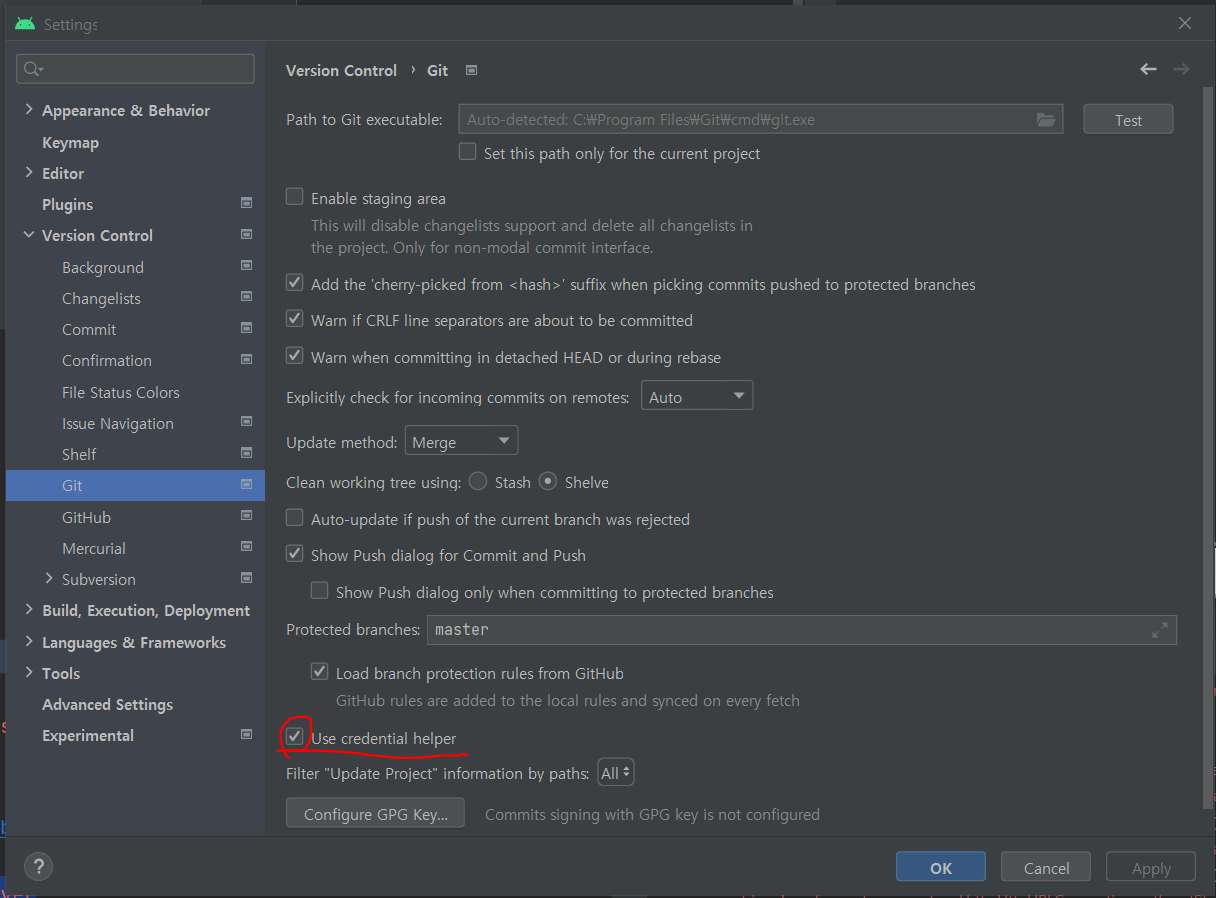Screen dimensions: 1216x898
Task: Click the back arrow navigation icon
Action: click(x=1148, y=69)
